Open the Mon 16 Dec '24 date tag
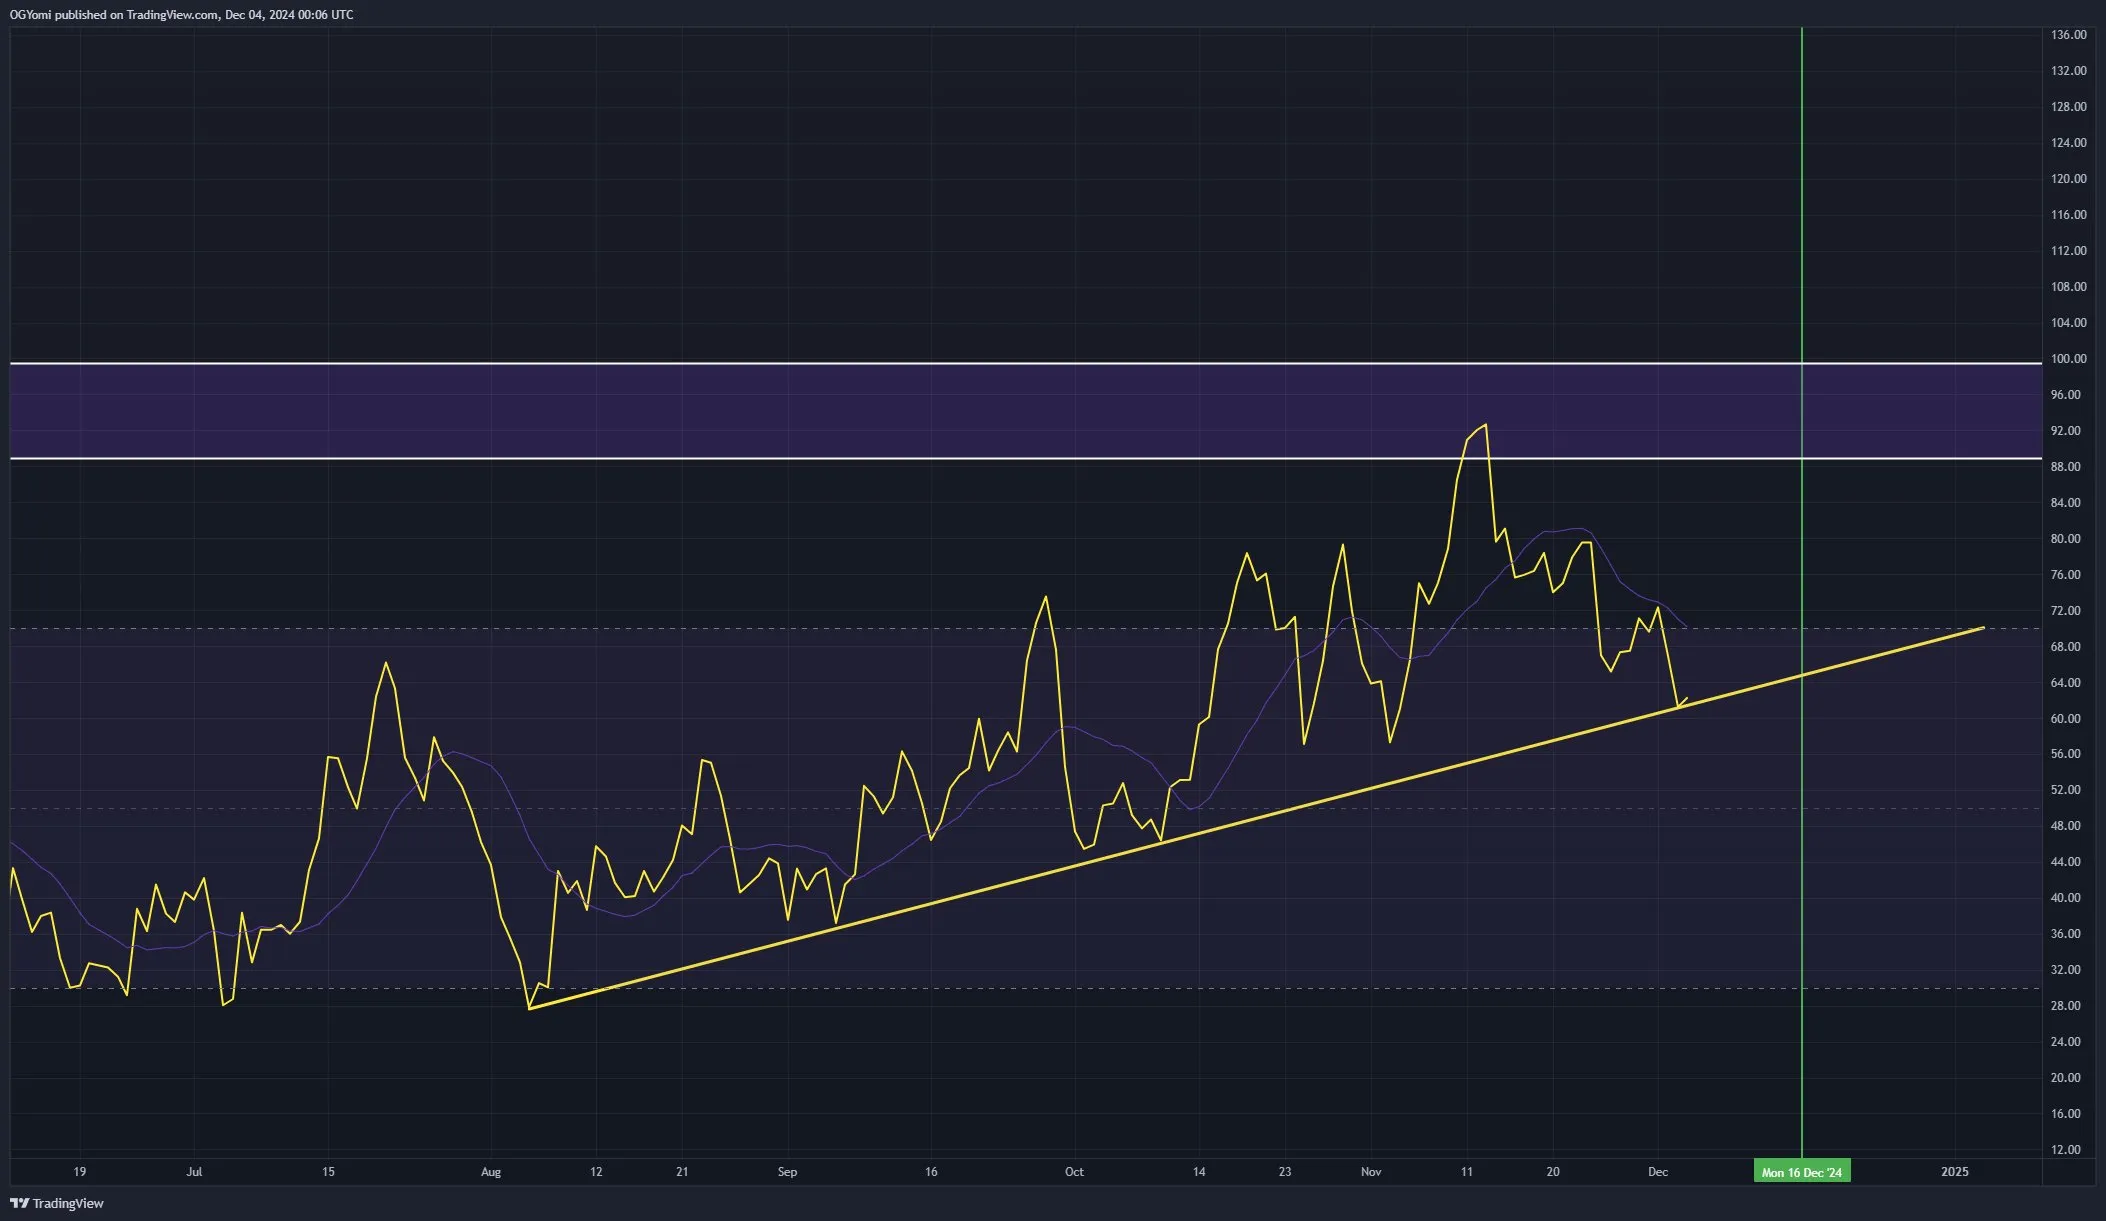The height and width of the screenshot is (1221, 2106). [x=1802, y=1170]
